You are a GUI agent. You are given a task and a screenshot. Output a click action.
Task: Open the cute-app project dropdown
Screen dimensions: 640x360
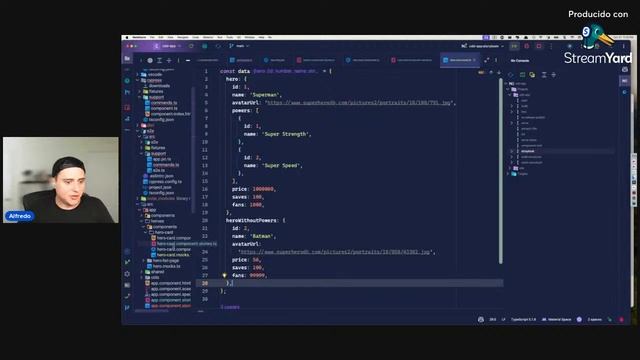[x=168, y=46]
